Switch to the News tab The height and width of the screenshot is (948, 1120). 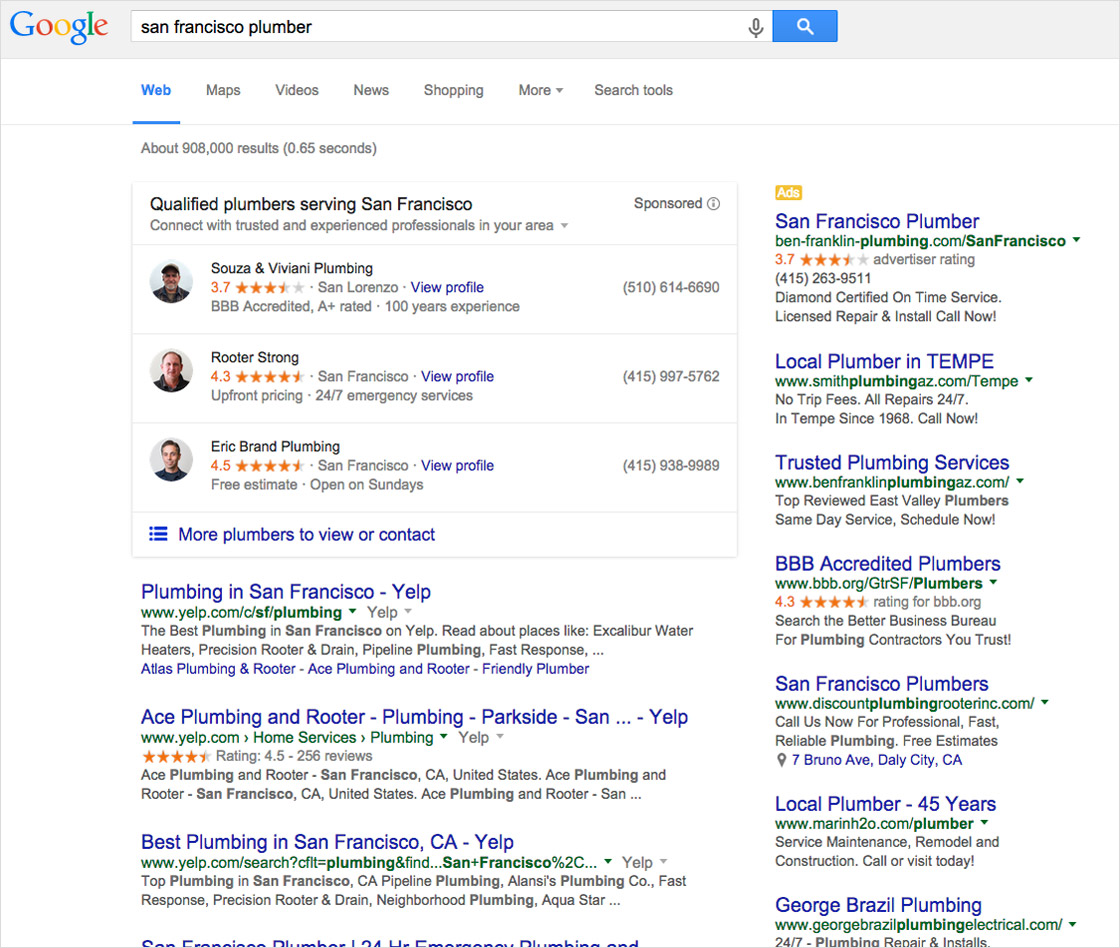tap(371, 90)
